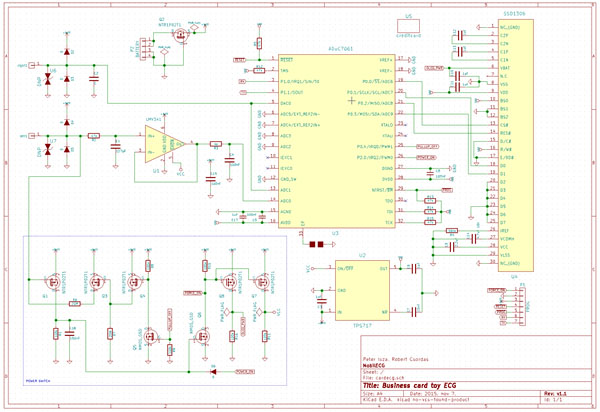Select the VBAT pin on SSD1306
This screenshot has width=600, height=412.
coord(505,68)
